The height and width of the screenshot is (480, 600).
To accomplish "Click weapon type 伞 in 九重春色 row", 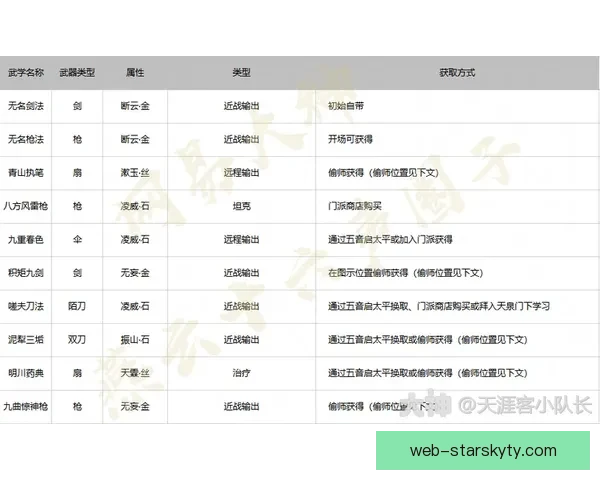I will pyautogui.click(x=77, y=240).
